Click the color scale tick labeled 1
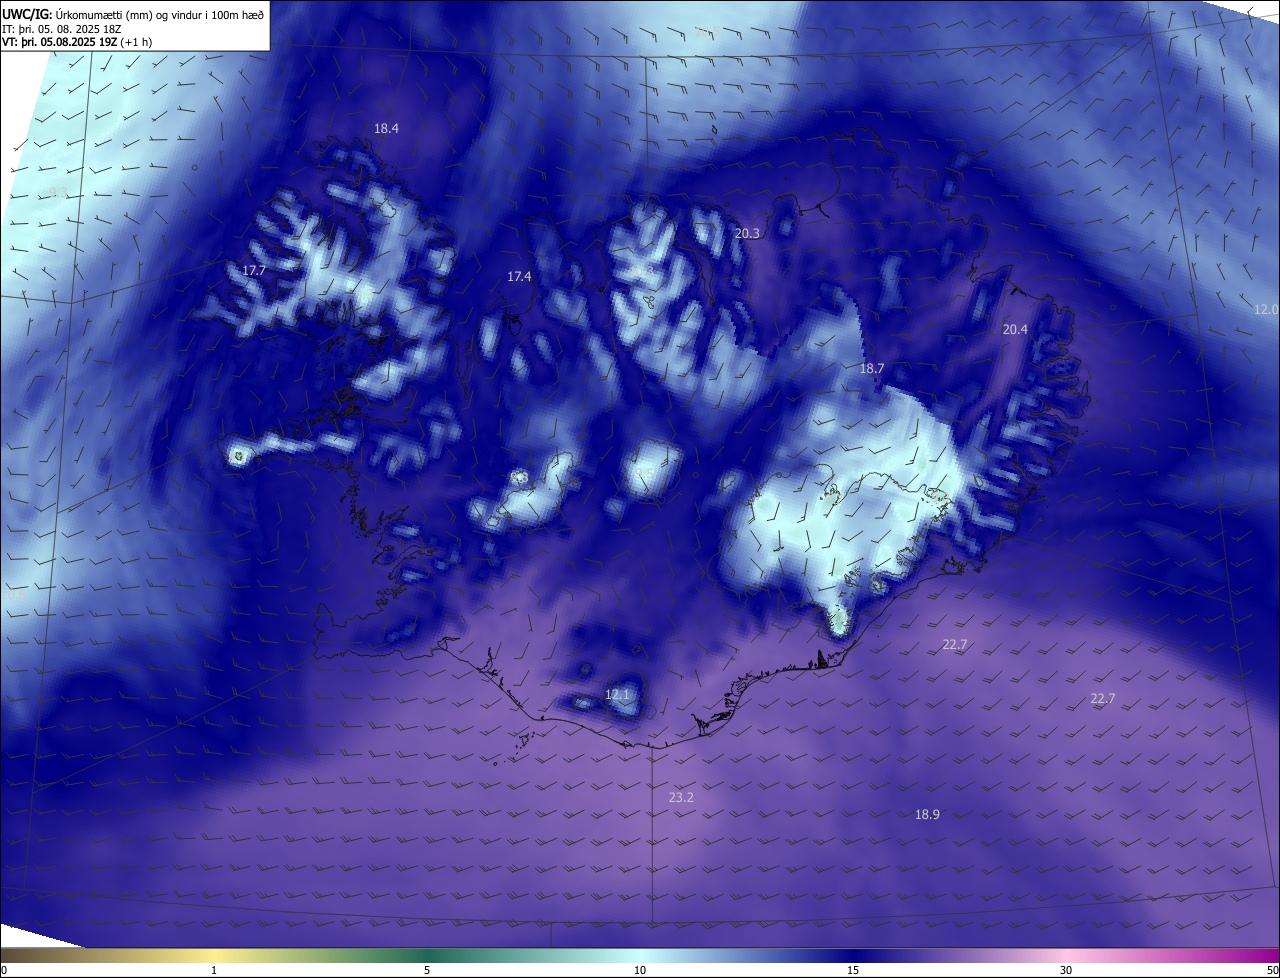Image resolution: width=1280 pixels, height=978 pixels. coord(214,970)
